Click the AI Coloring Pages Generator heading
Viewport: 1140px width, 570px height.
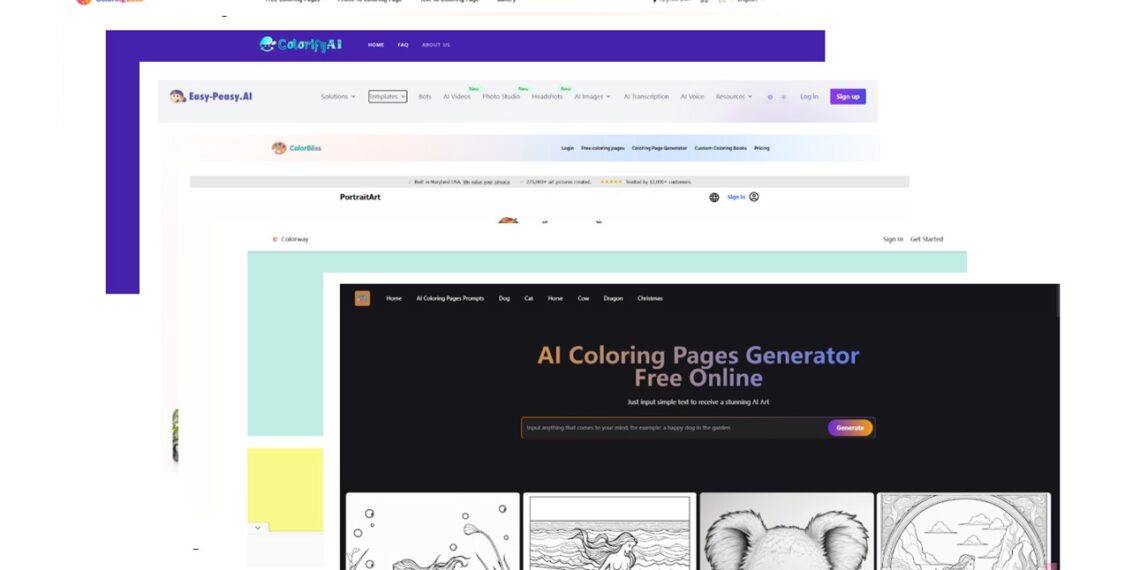click(698, 366)
